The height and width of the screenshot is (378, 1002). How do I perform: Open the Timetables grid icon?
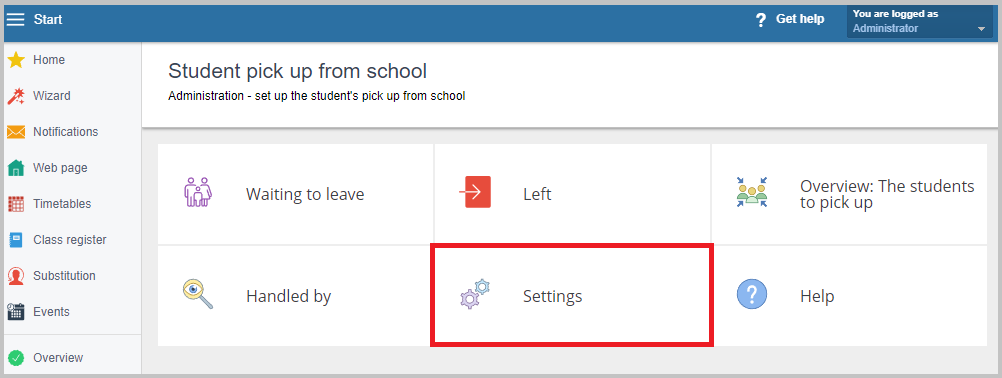[x=16, y=204]
